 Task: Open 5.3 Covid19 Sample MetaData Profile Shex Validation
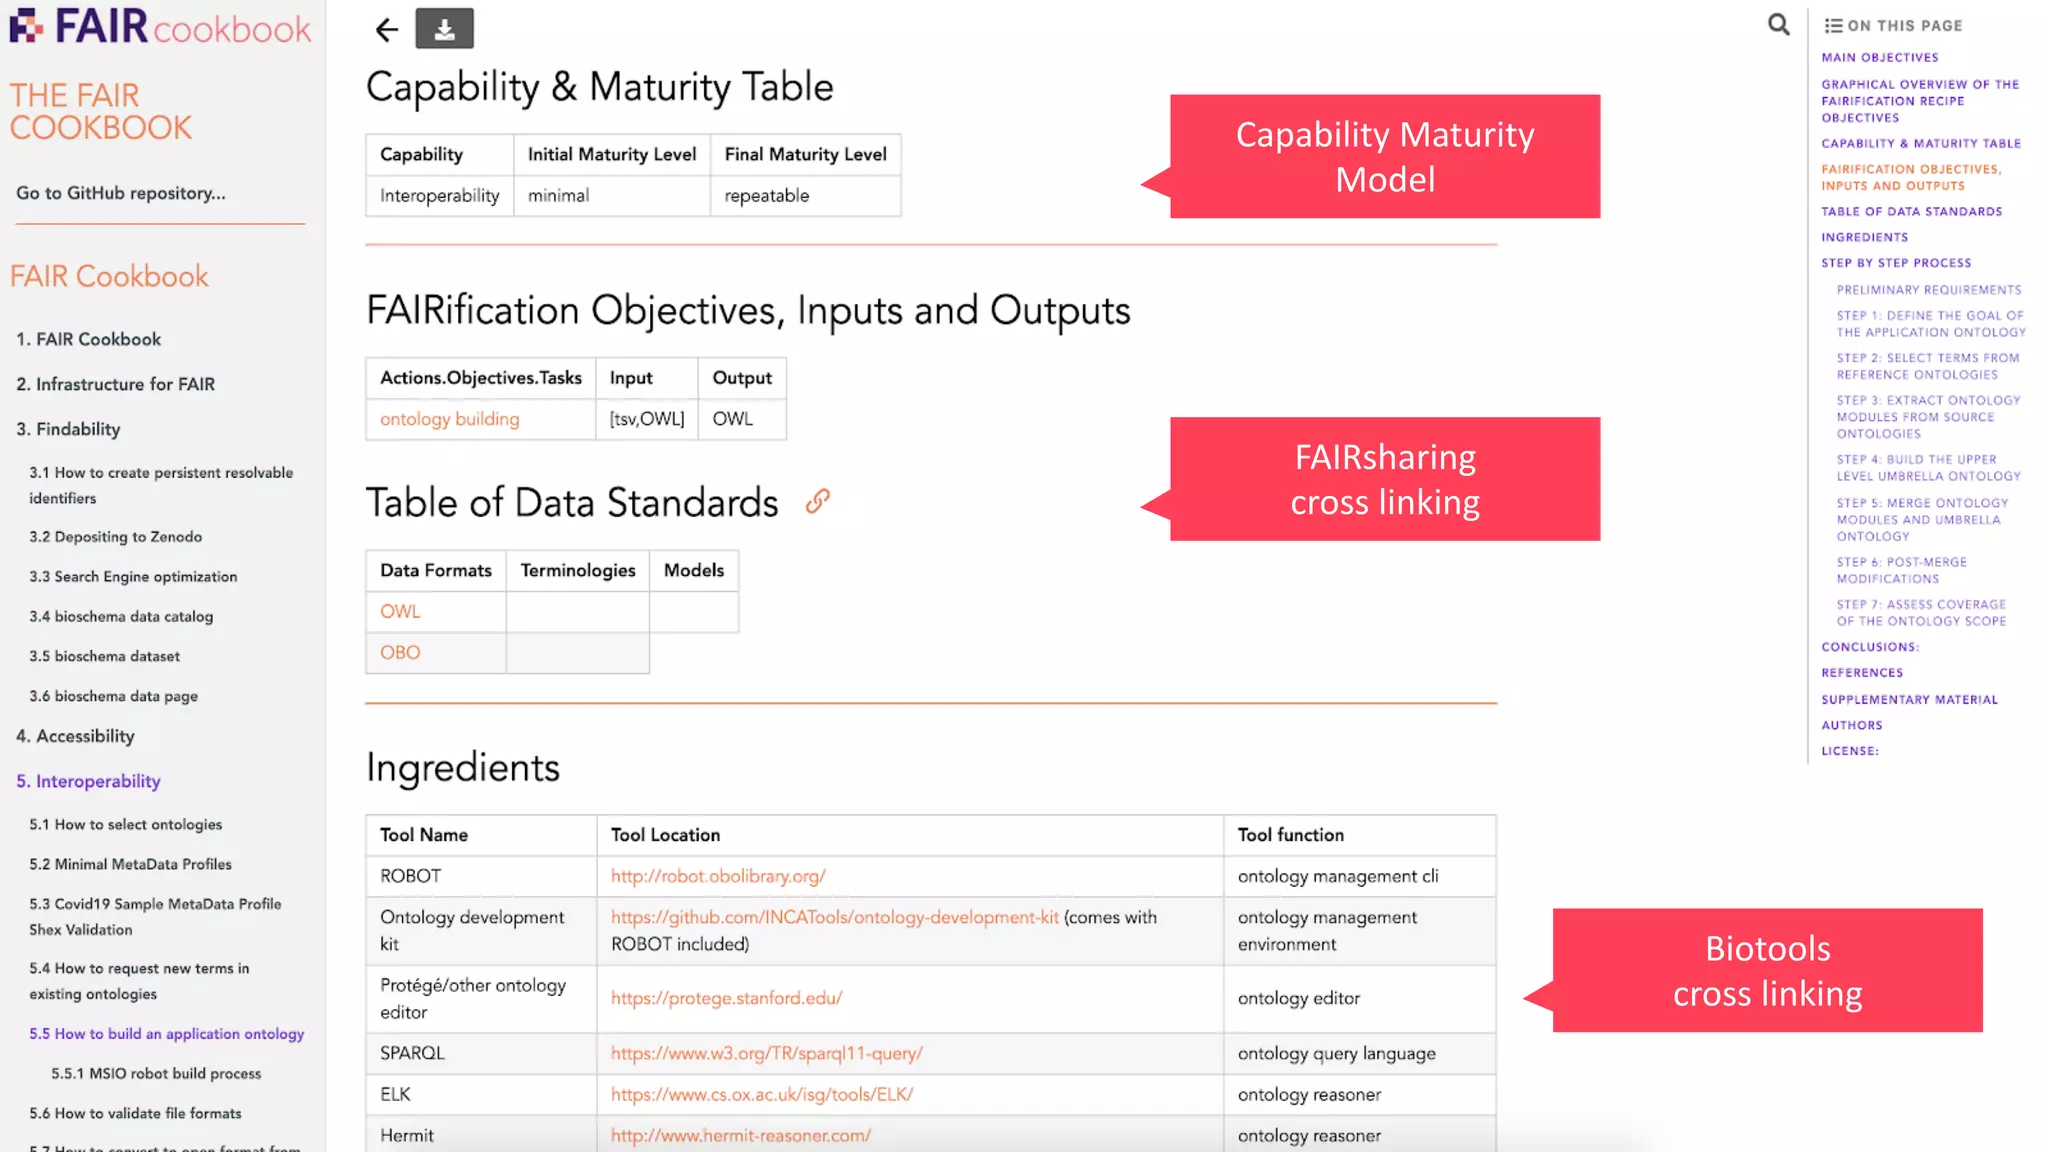(x=155, y=916)
